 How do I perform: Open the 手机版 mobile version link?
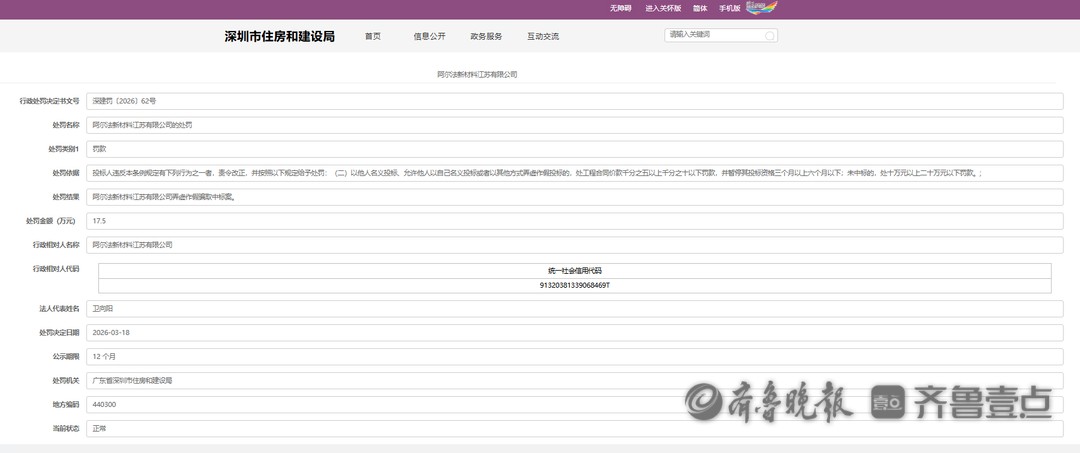pos(729,8)
